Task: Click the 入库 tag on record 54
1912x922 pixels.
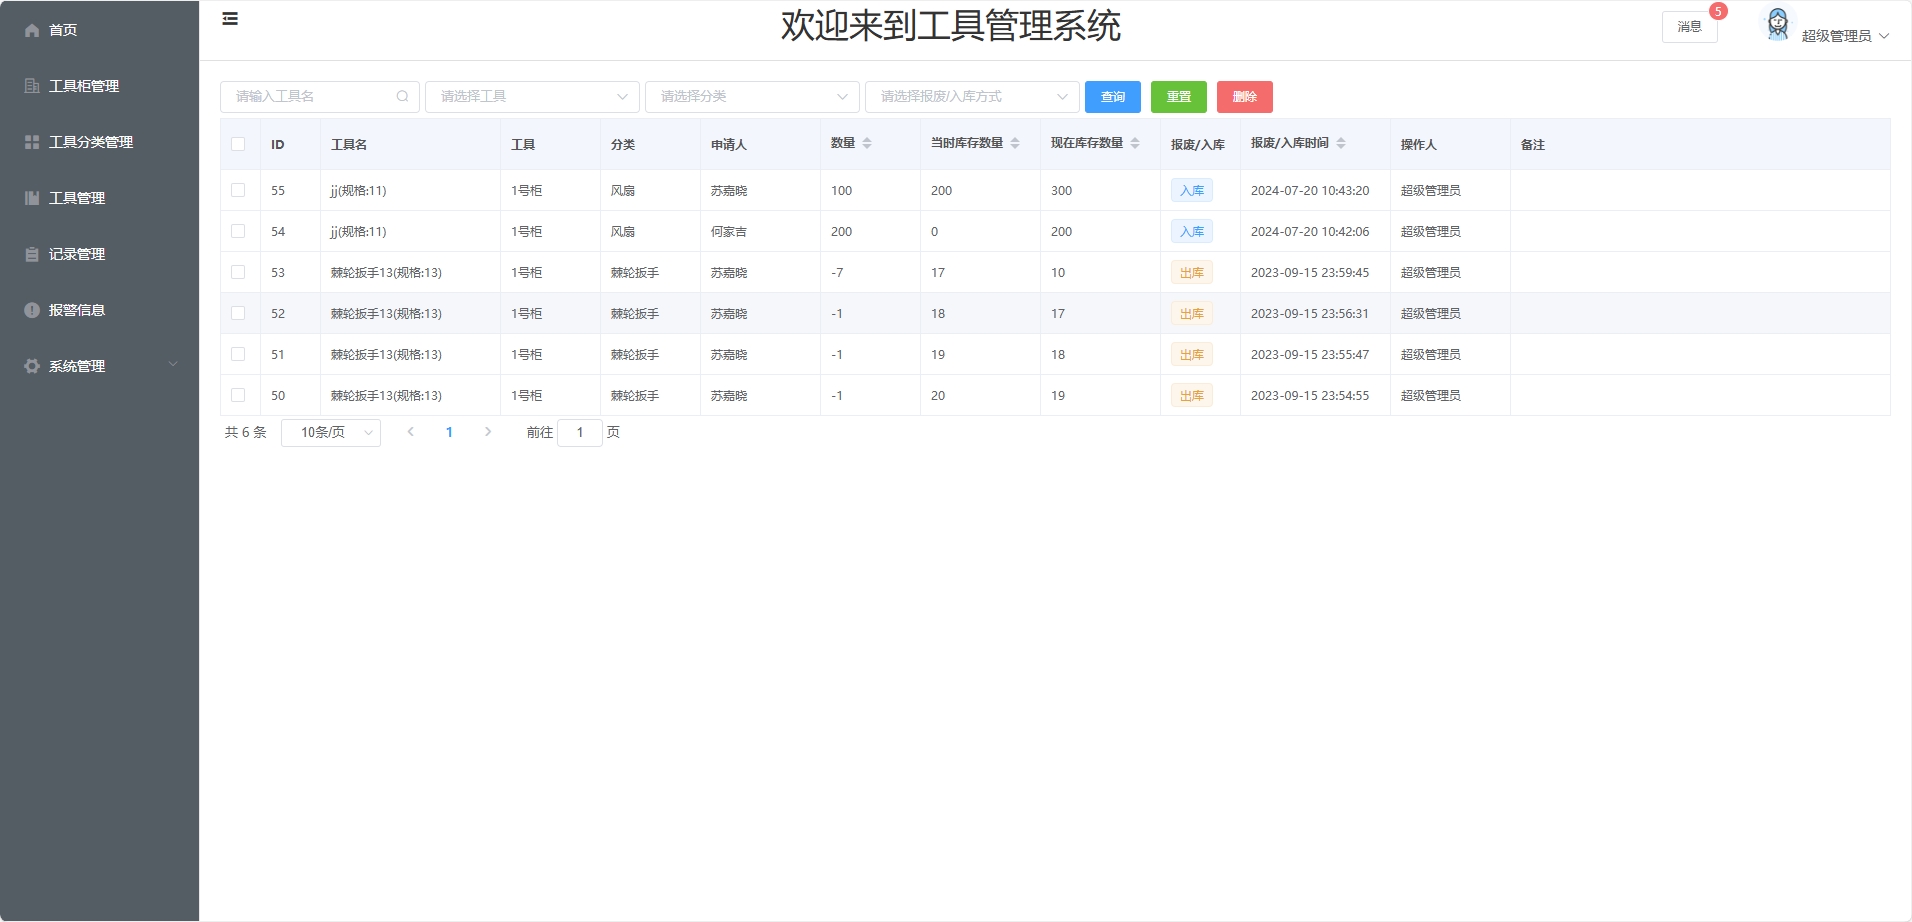Action: tap(1191, 232)
